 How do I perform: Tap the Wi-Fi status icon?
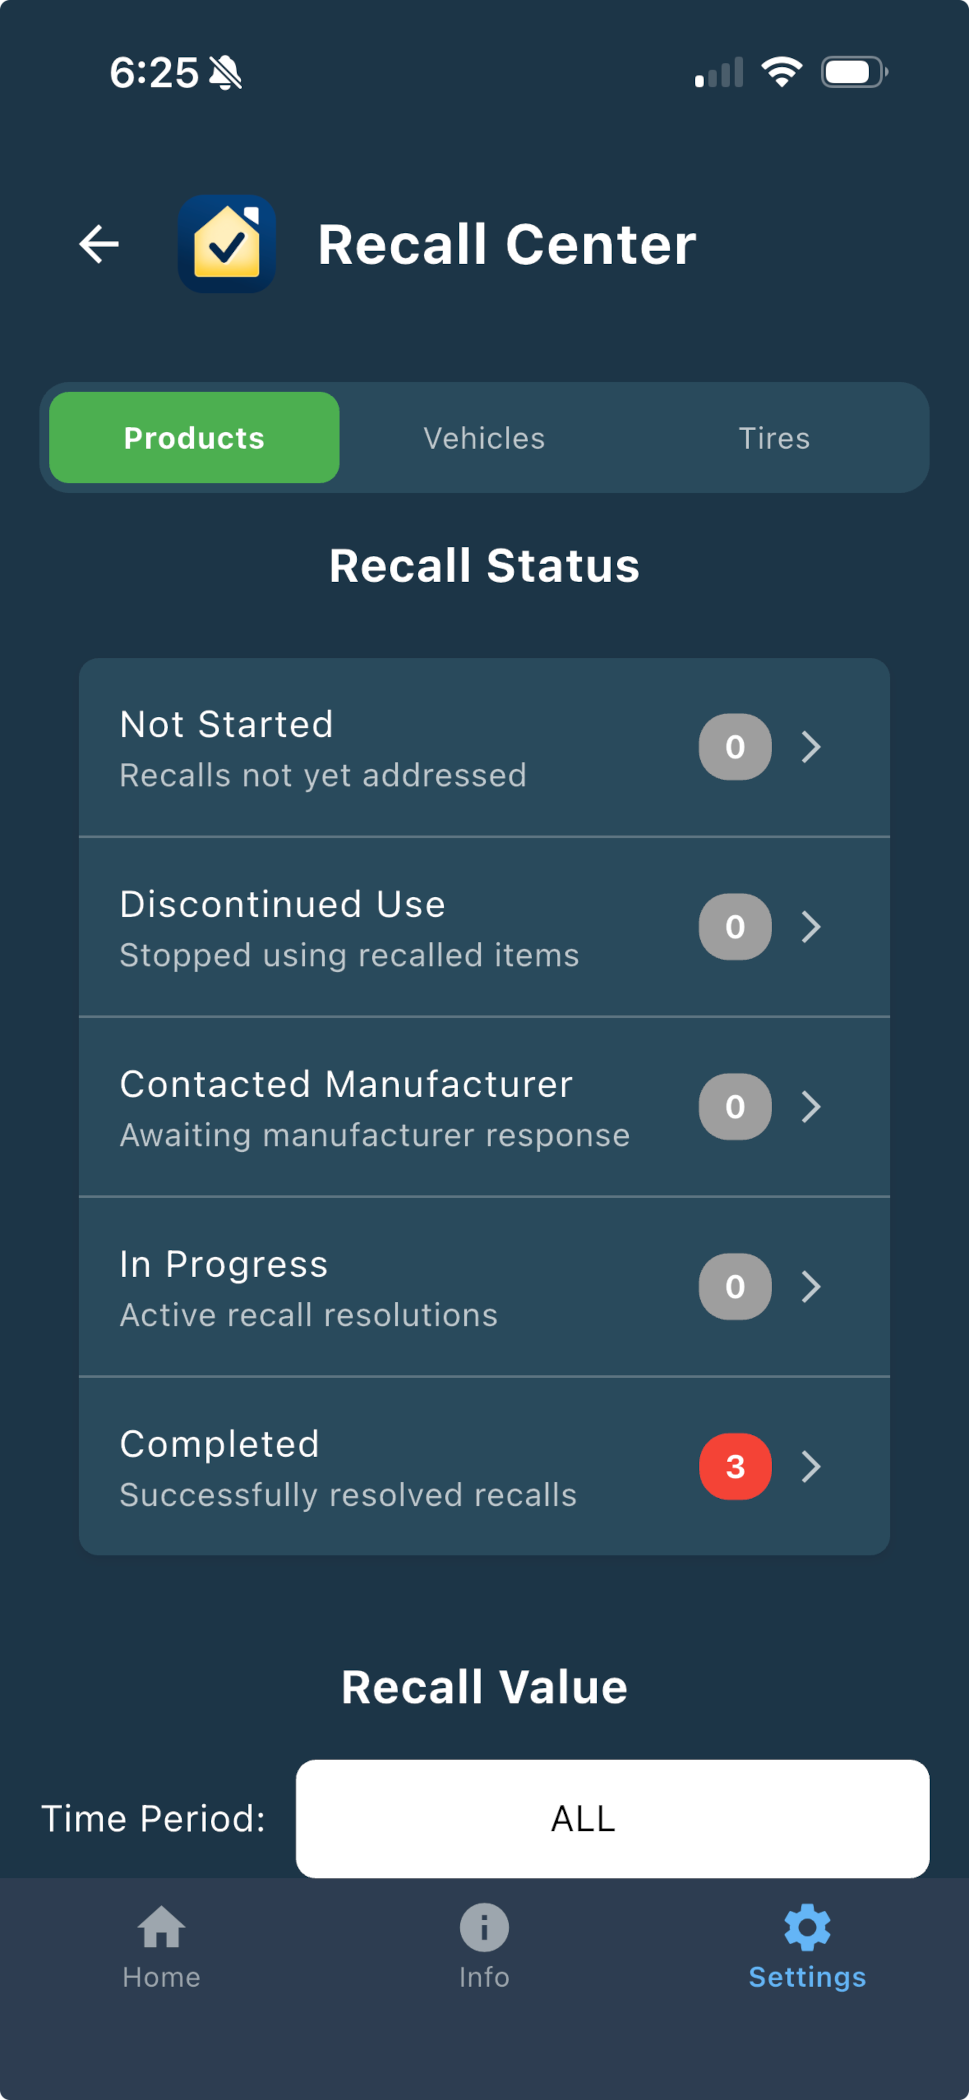(x=781, y=72)
